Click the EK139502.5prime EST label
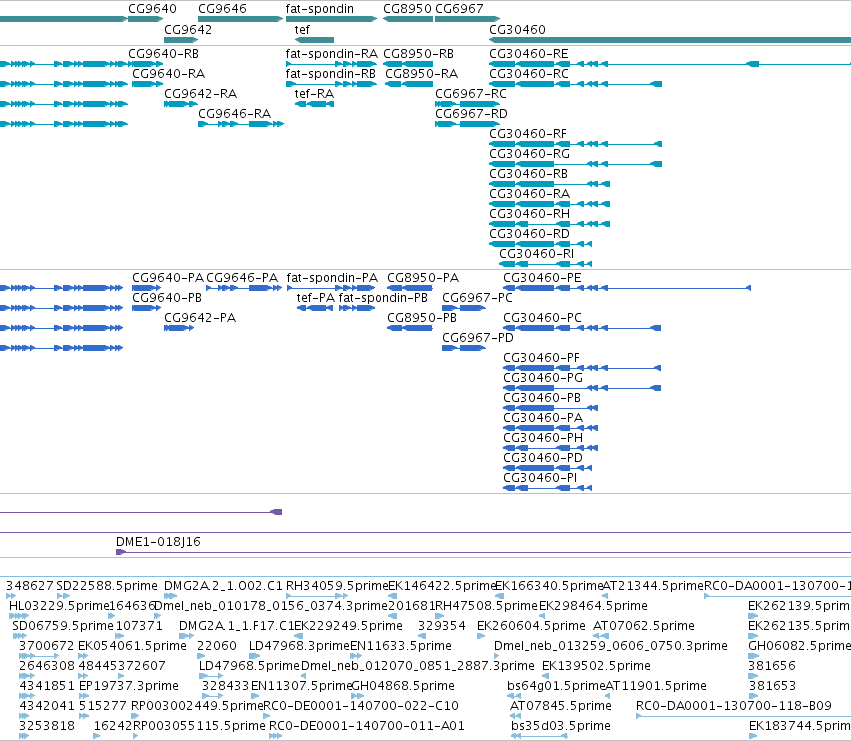The width and height of the screenshot is (851, 741). pyautogui.click(x=596, y=667)
